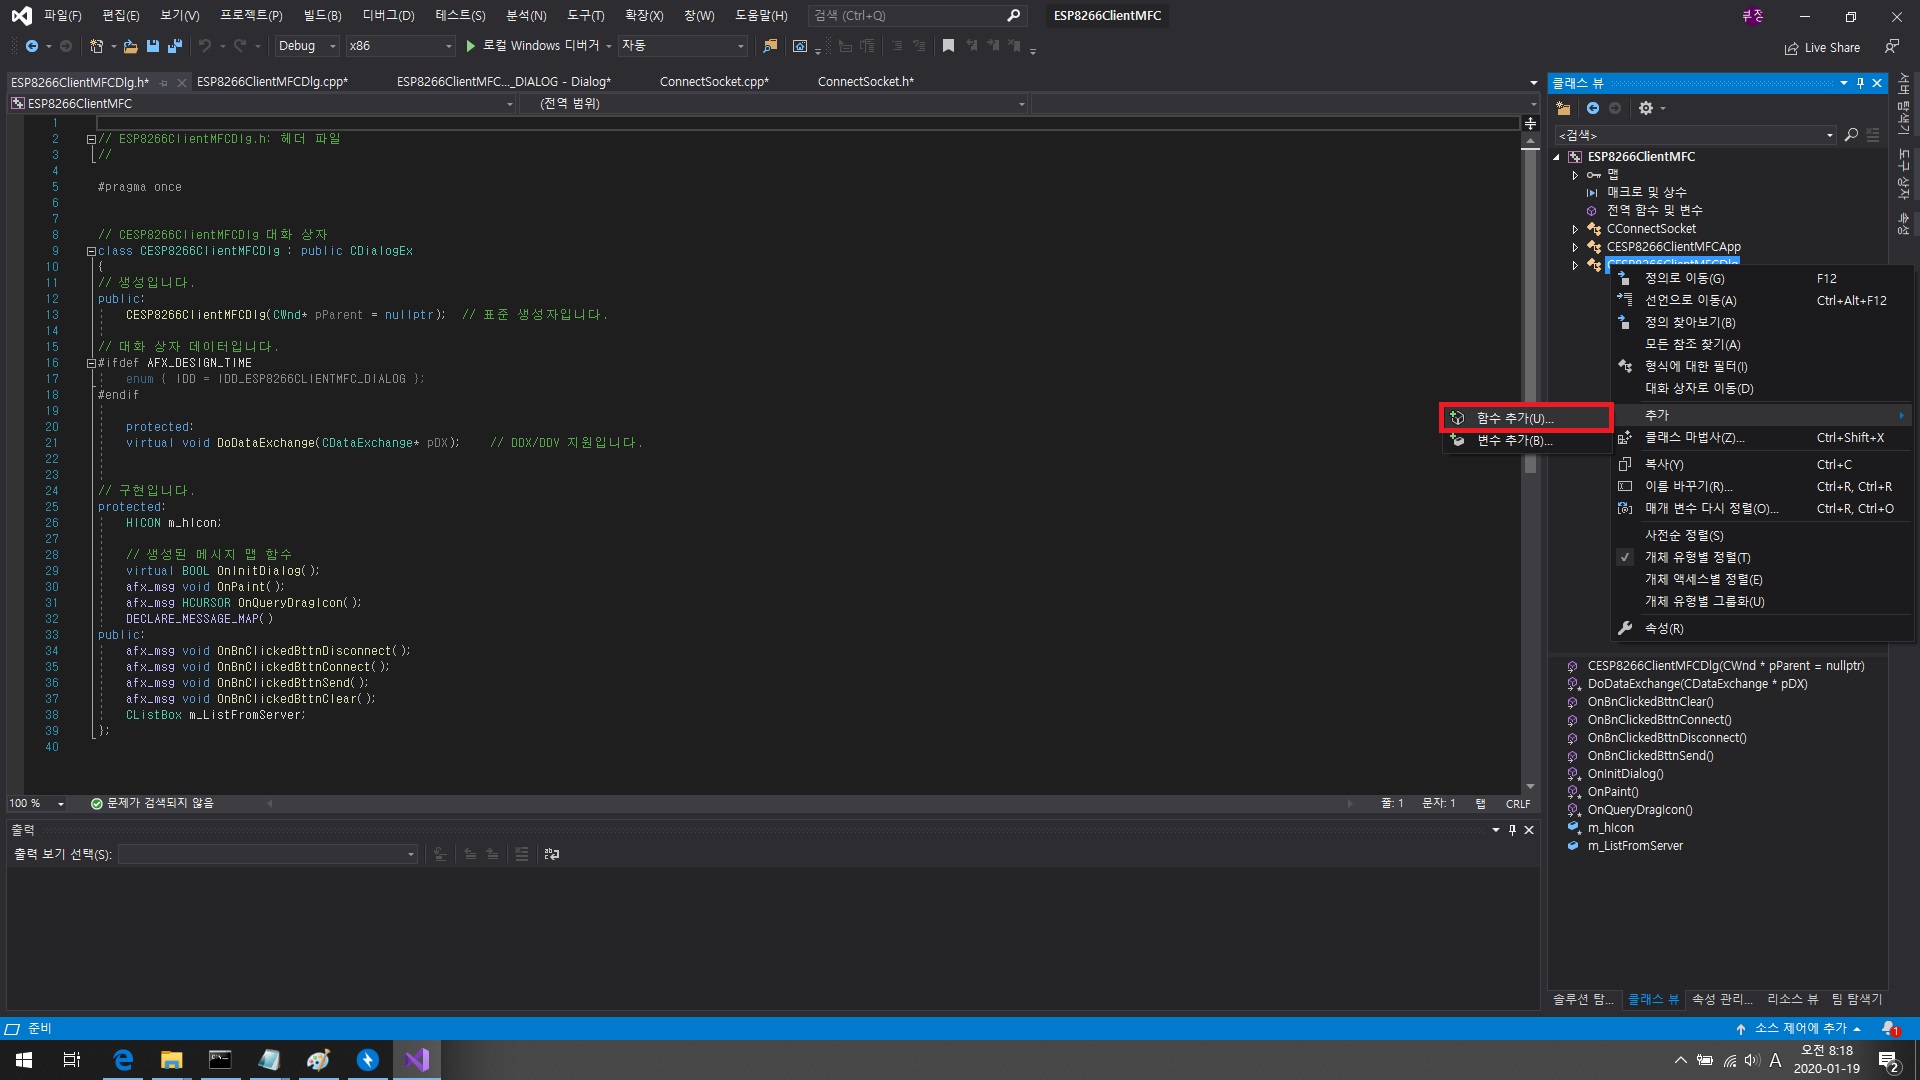Select Add Function menu item
Image resolution: width=1920 pixels, height=1080 pixels.
1514,418
